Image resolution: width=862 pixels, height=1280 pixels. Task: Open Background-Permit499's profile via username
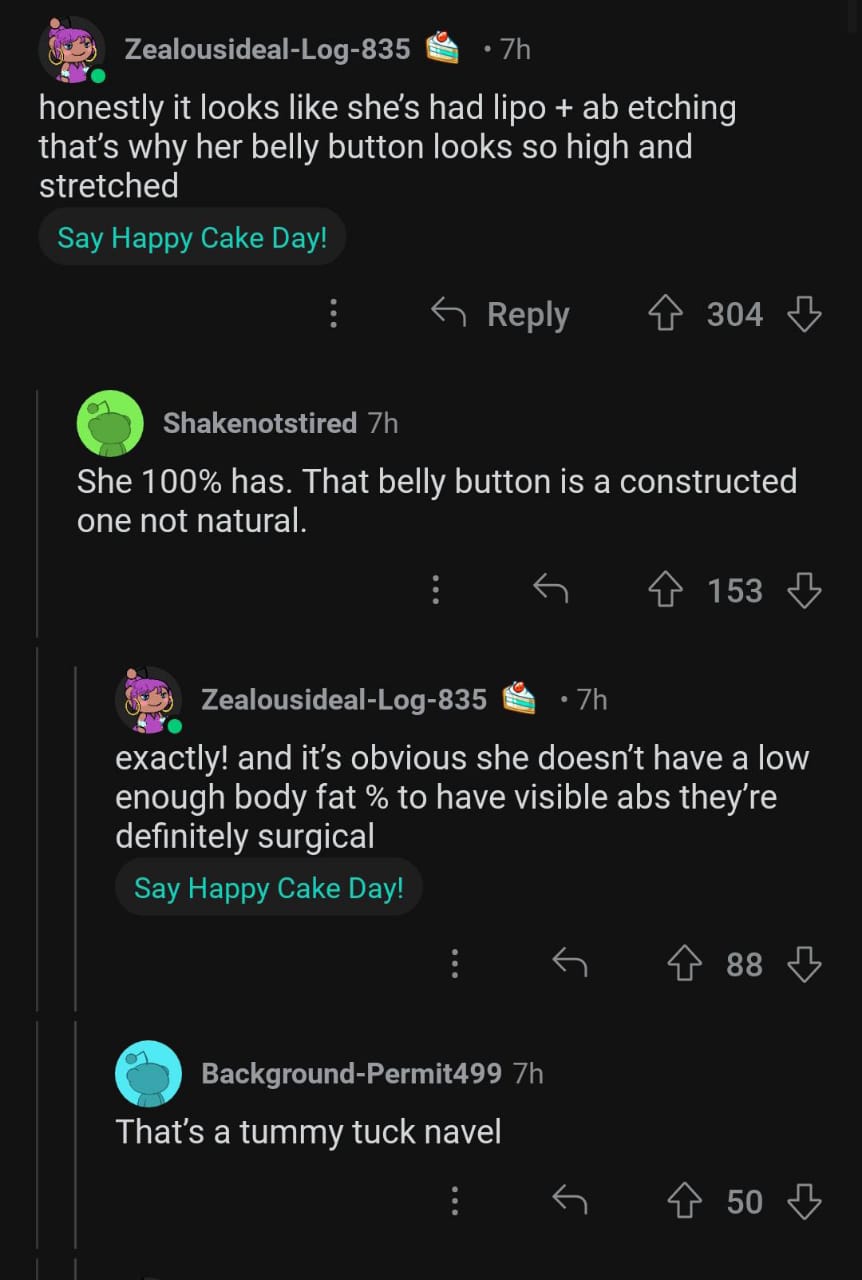351,1073
